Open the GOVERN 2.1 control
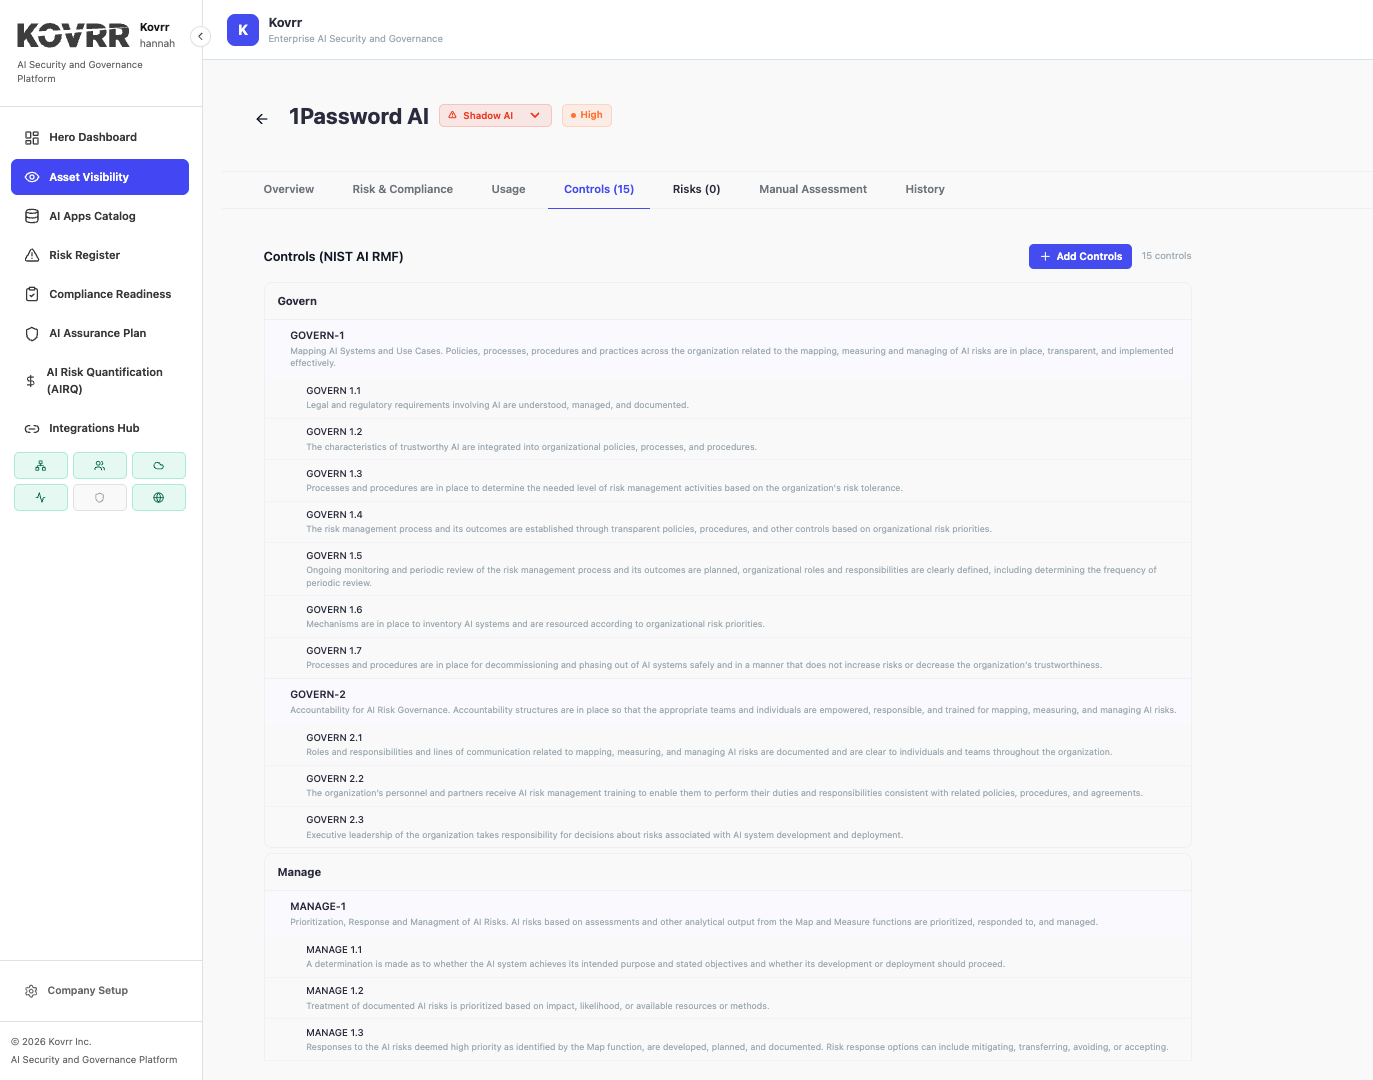This screenshot has width=1373, height=1080. point(728,745)
